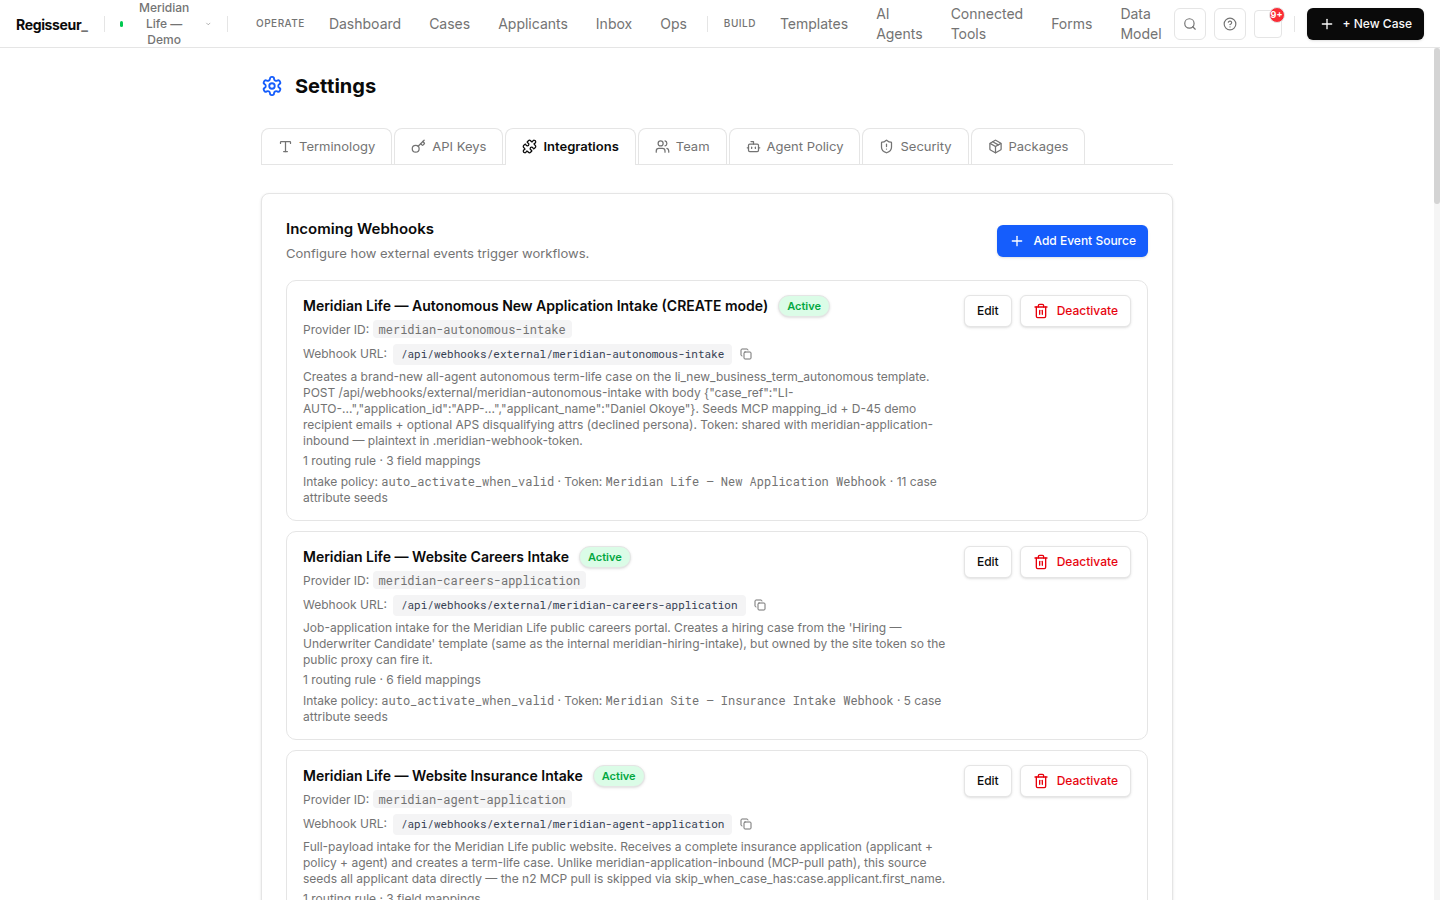Viewport: 1440px width, 900px height.
Task: Go to Ops in the navigation
Action: click(x=673, y=24)
